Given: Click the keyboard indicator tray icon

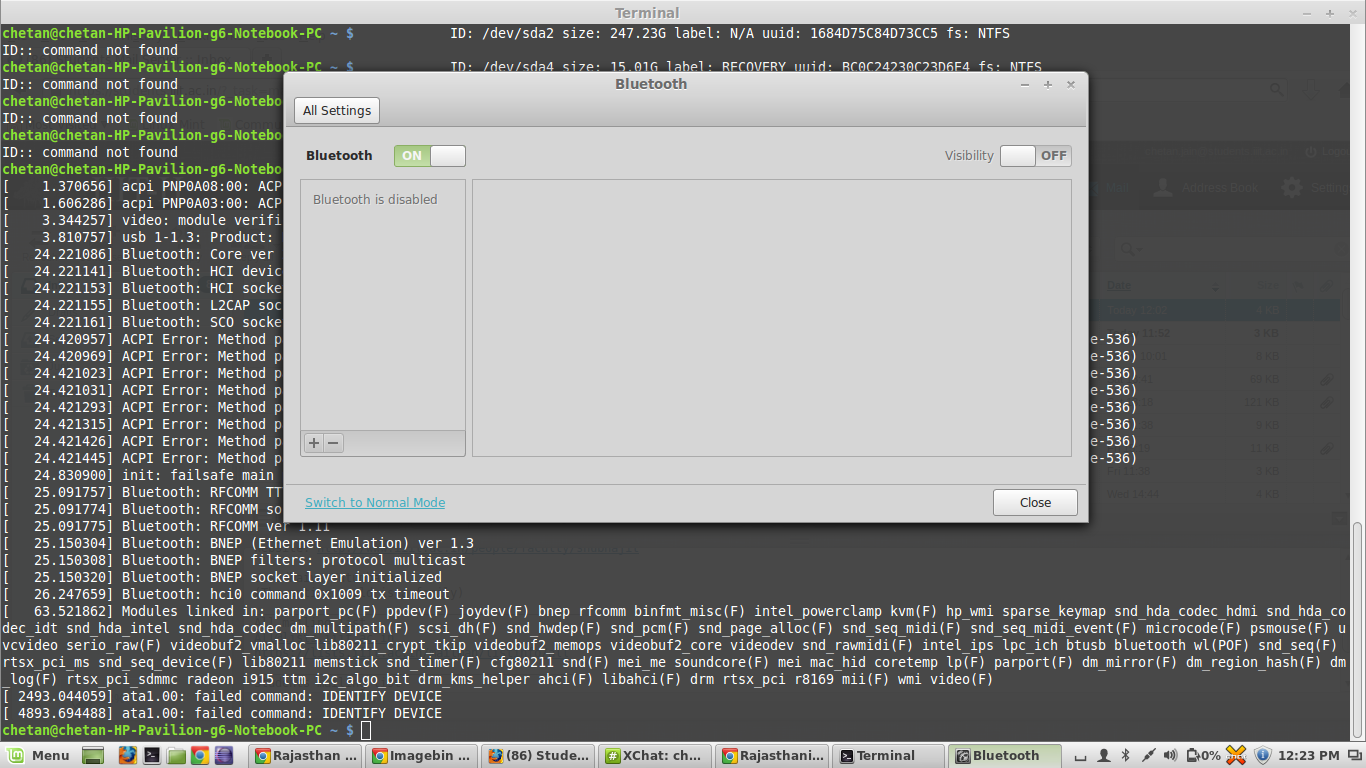Looking at the screenshot, I should click(1080, 757).
